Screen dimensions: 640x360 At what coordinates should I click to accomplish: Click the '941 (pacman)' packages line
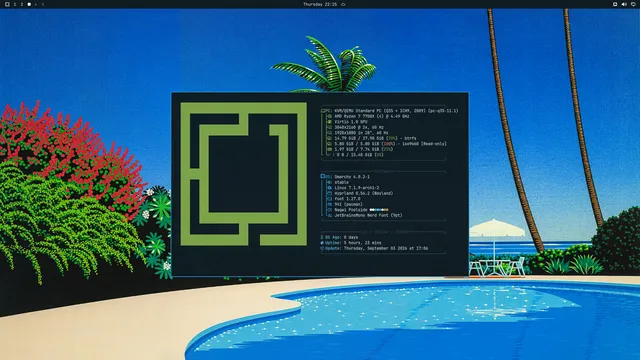348,204
